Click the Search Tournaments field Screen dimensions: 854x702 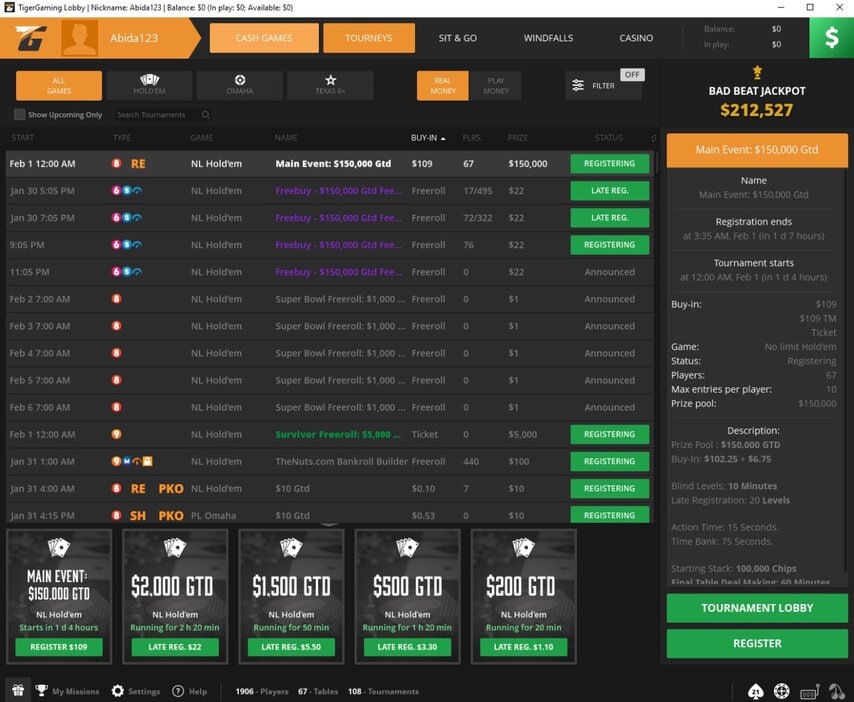point(155,115)
